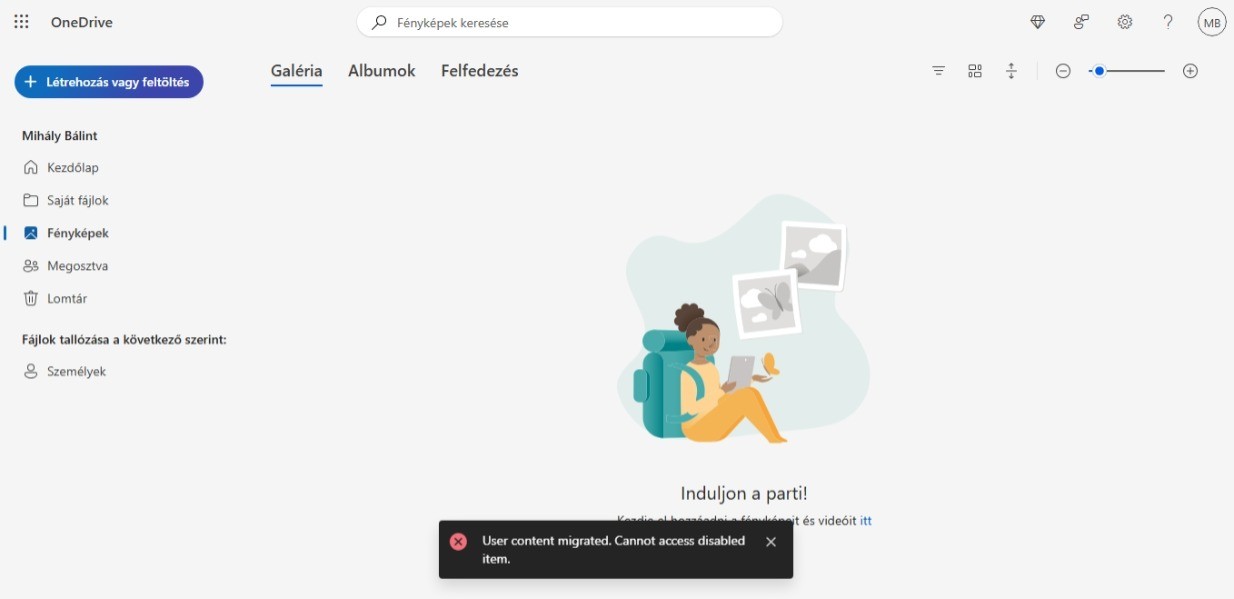Open the layout view options icon
Viewport: 1234px width, 599px height.
(975, 71)
